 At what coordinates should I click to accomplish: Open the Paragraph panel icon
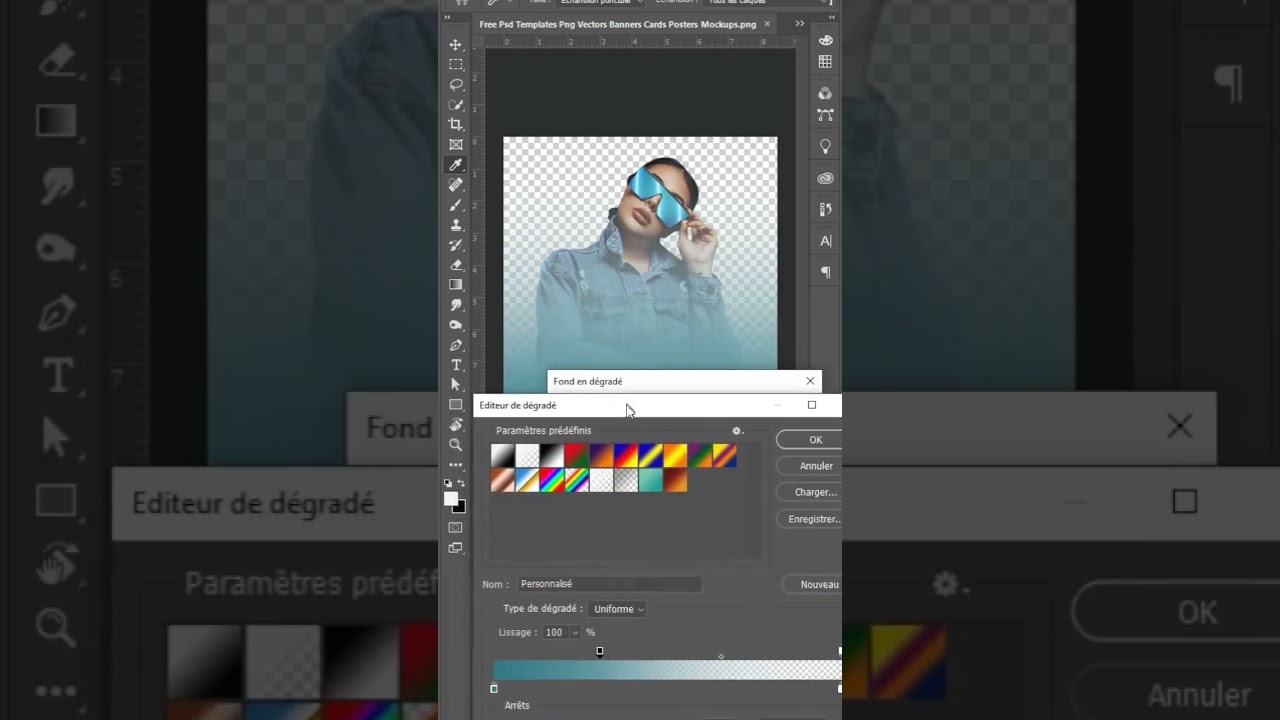825,272
